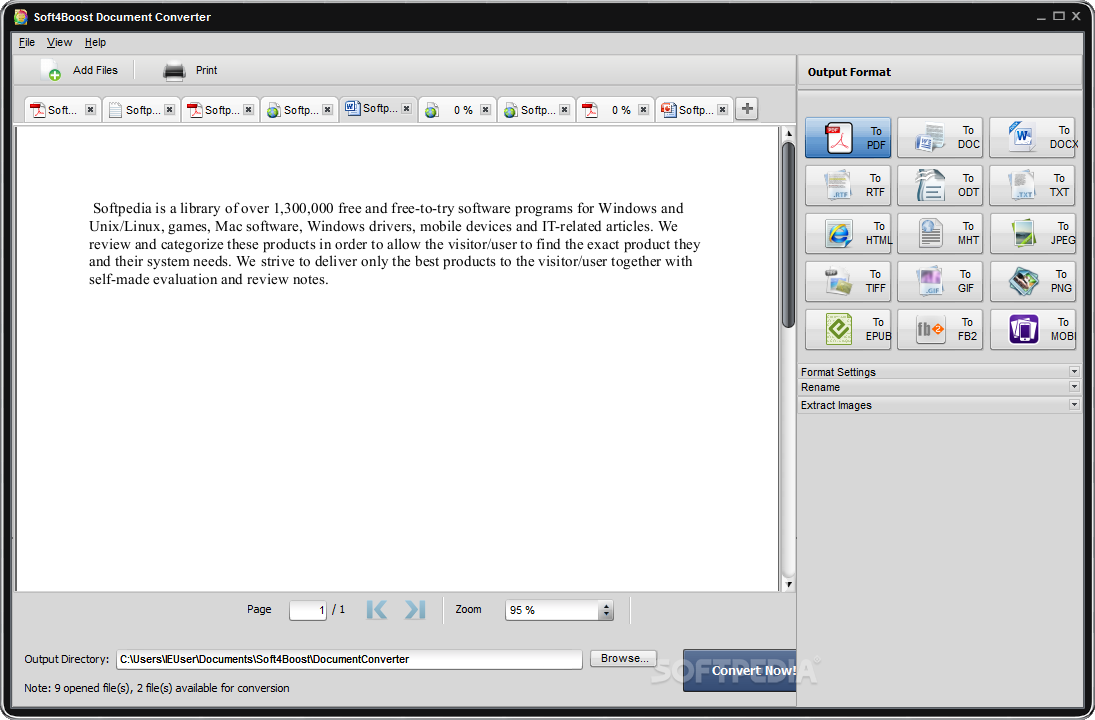The height and width of the screenshot is (720, 1095).
Task: Choose the To ODT format button
Action: (x=940, y=185)
